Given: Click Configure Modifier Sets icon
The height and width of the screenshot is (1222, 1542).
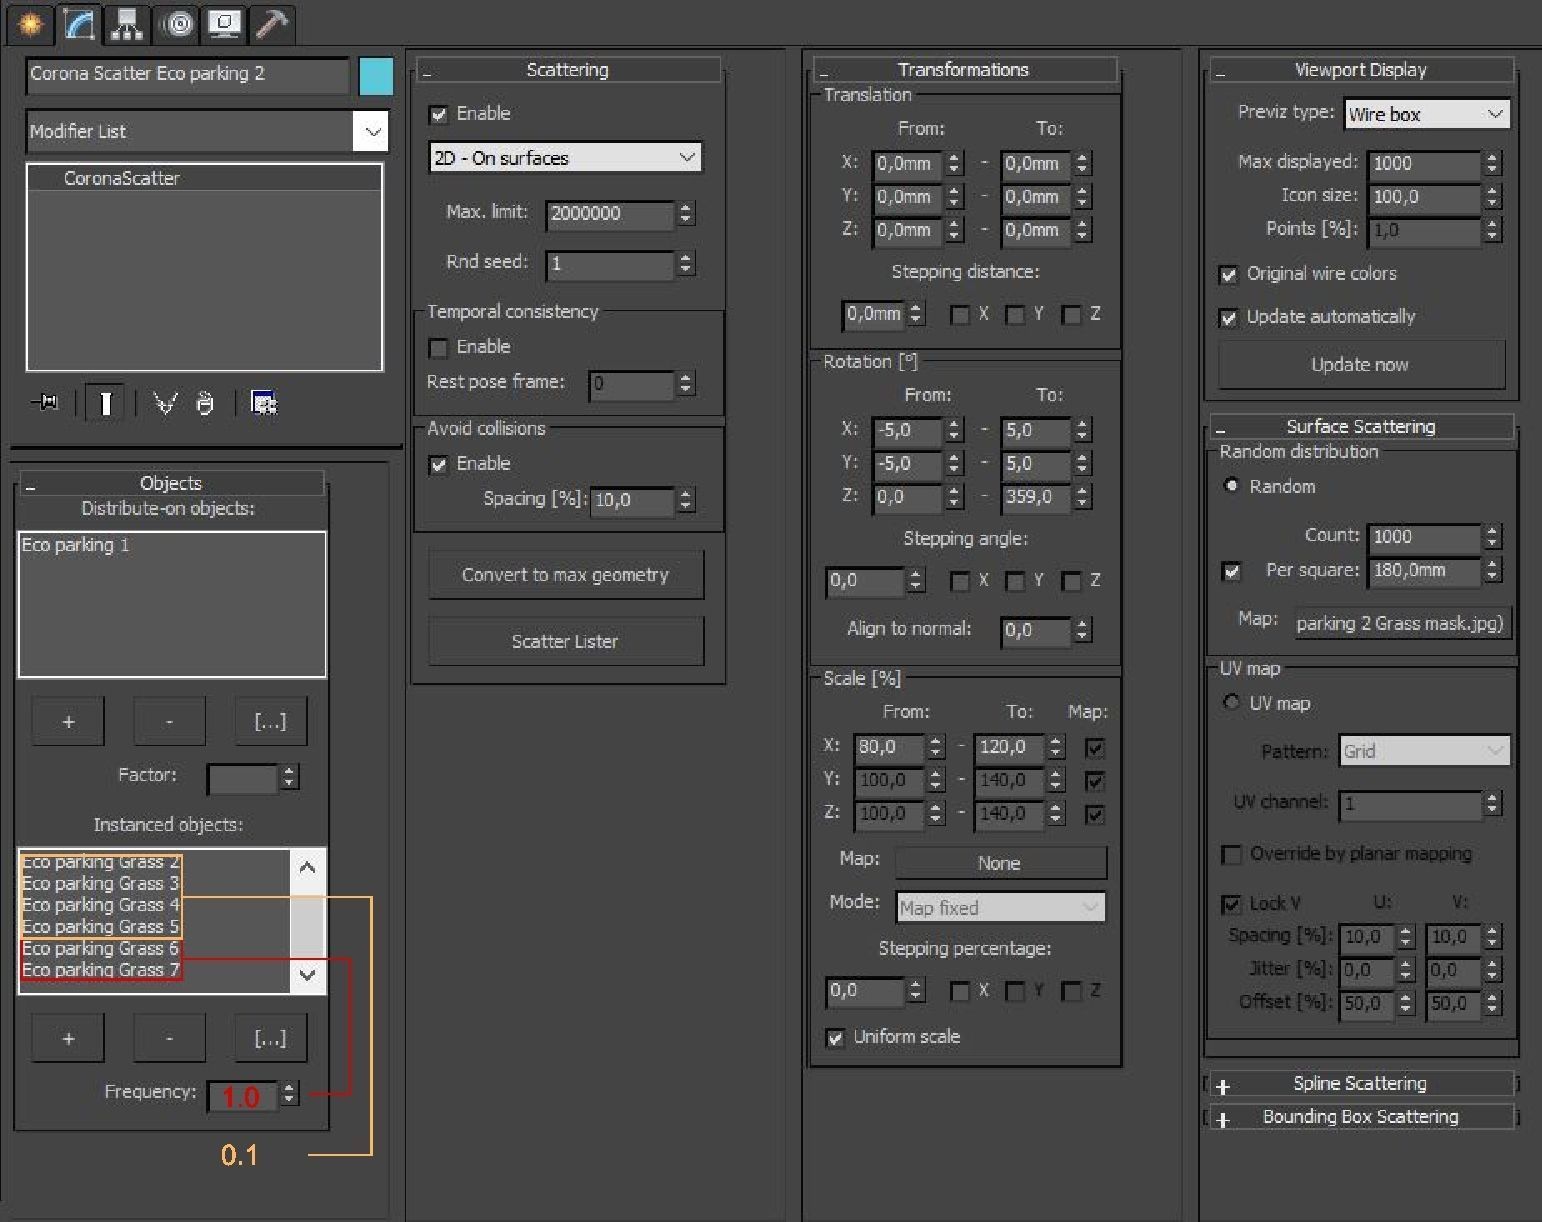Looking at the screenshot, I should pos(264,403).
